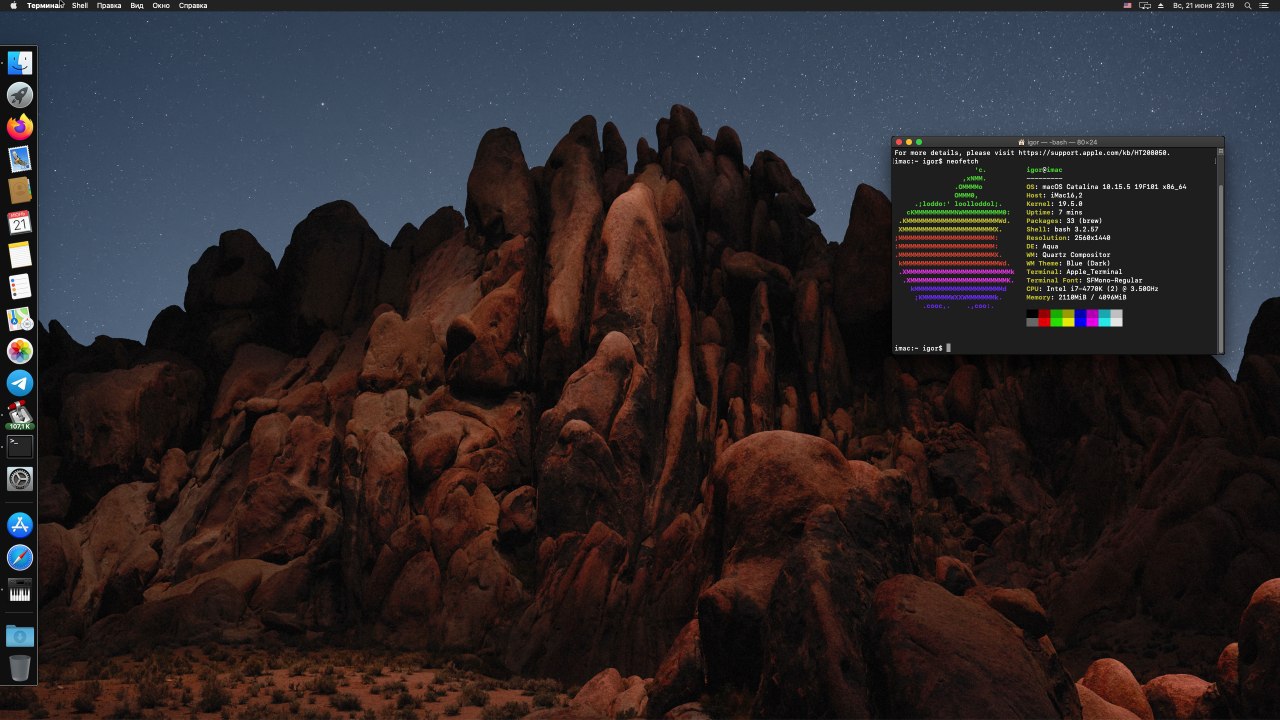Click the Terminal prompt cursor at bottom
This screenshot has width=1280, height=720.
coord(948,348)
